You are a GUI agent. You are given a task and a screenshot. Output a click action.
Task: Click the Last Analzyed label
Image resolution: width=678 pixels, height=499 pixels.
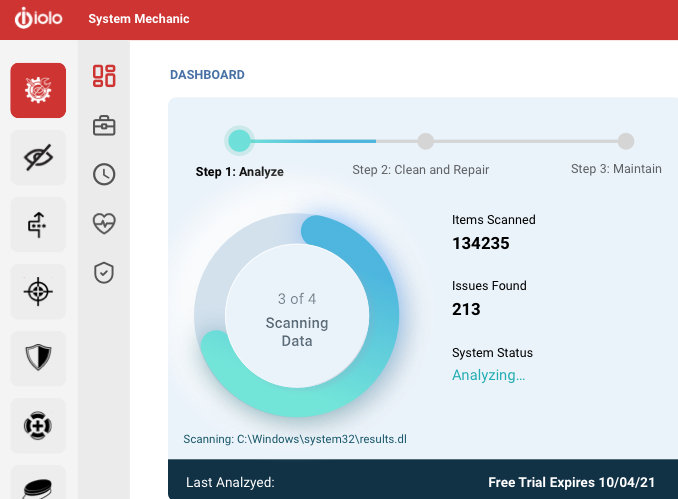pos(230,483)
